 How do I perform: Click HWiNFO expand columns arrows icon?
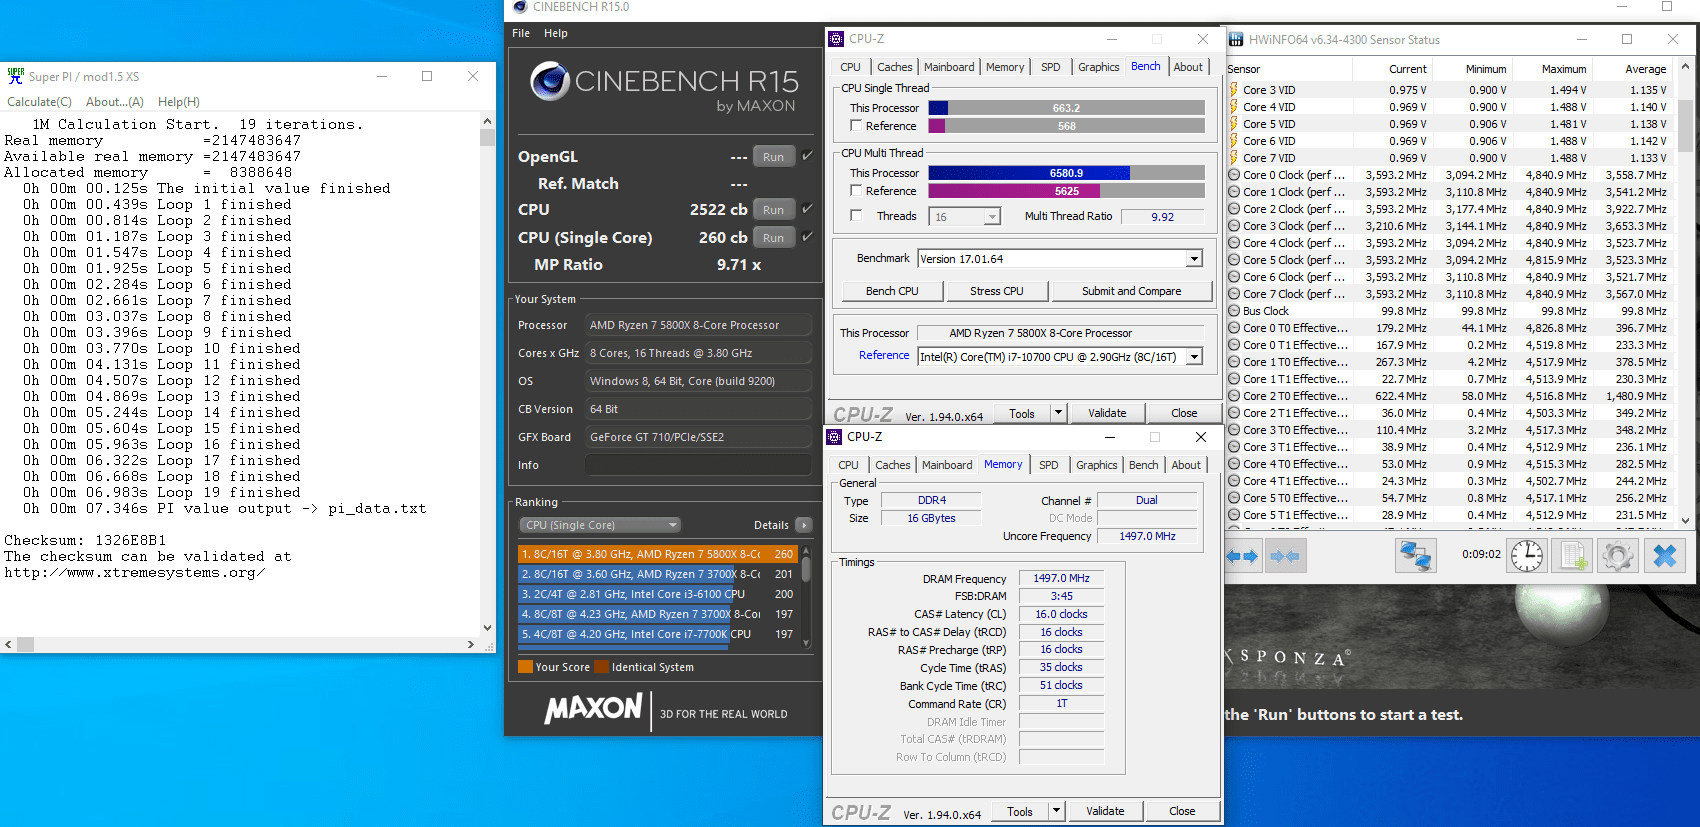pos(1243,556)
